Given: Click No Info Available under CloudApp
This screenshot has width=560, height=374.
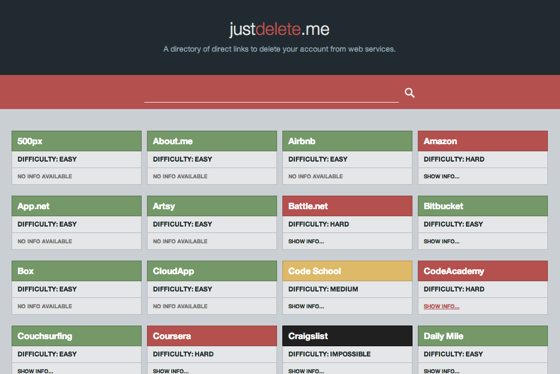Looking at the screenshot, I should tap(180, 306).
